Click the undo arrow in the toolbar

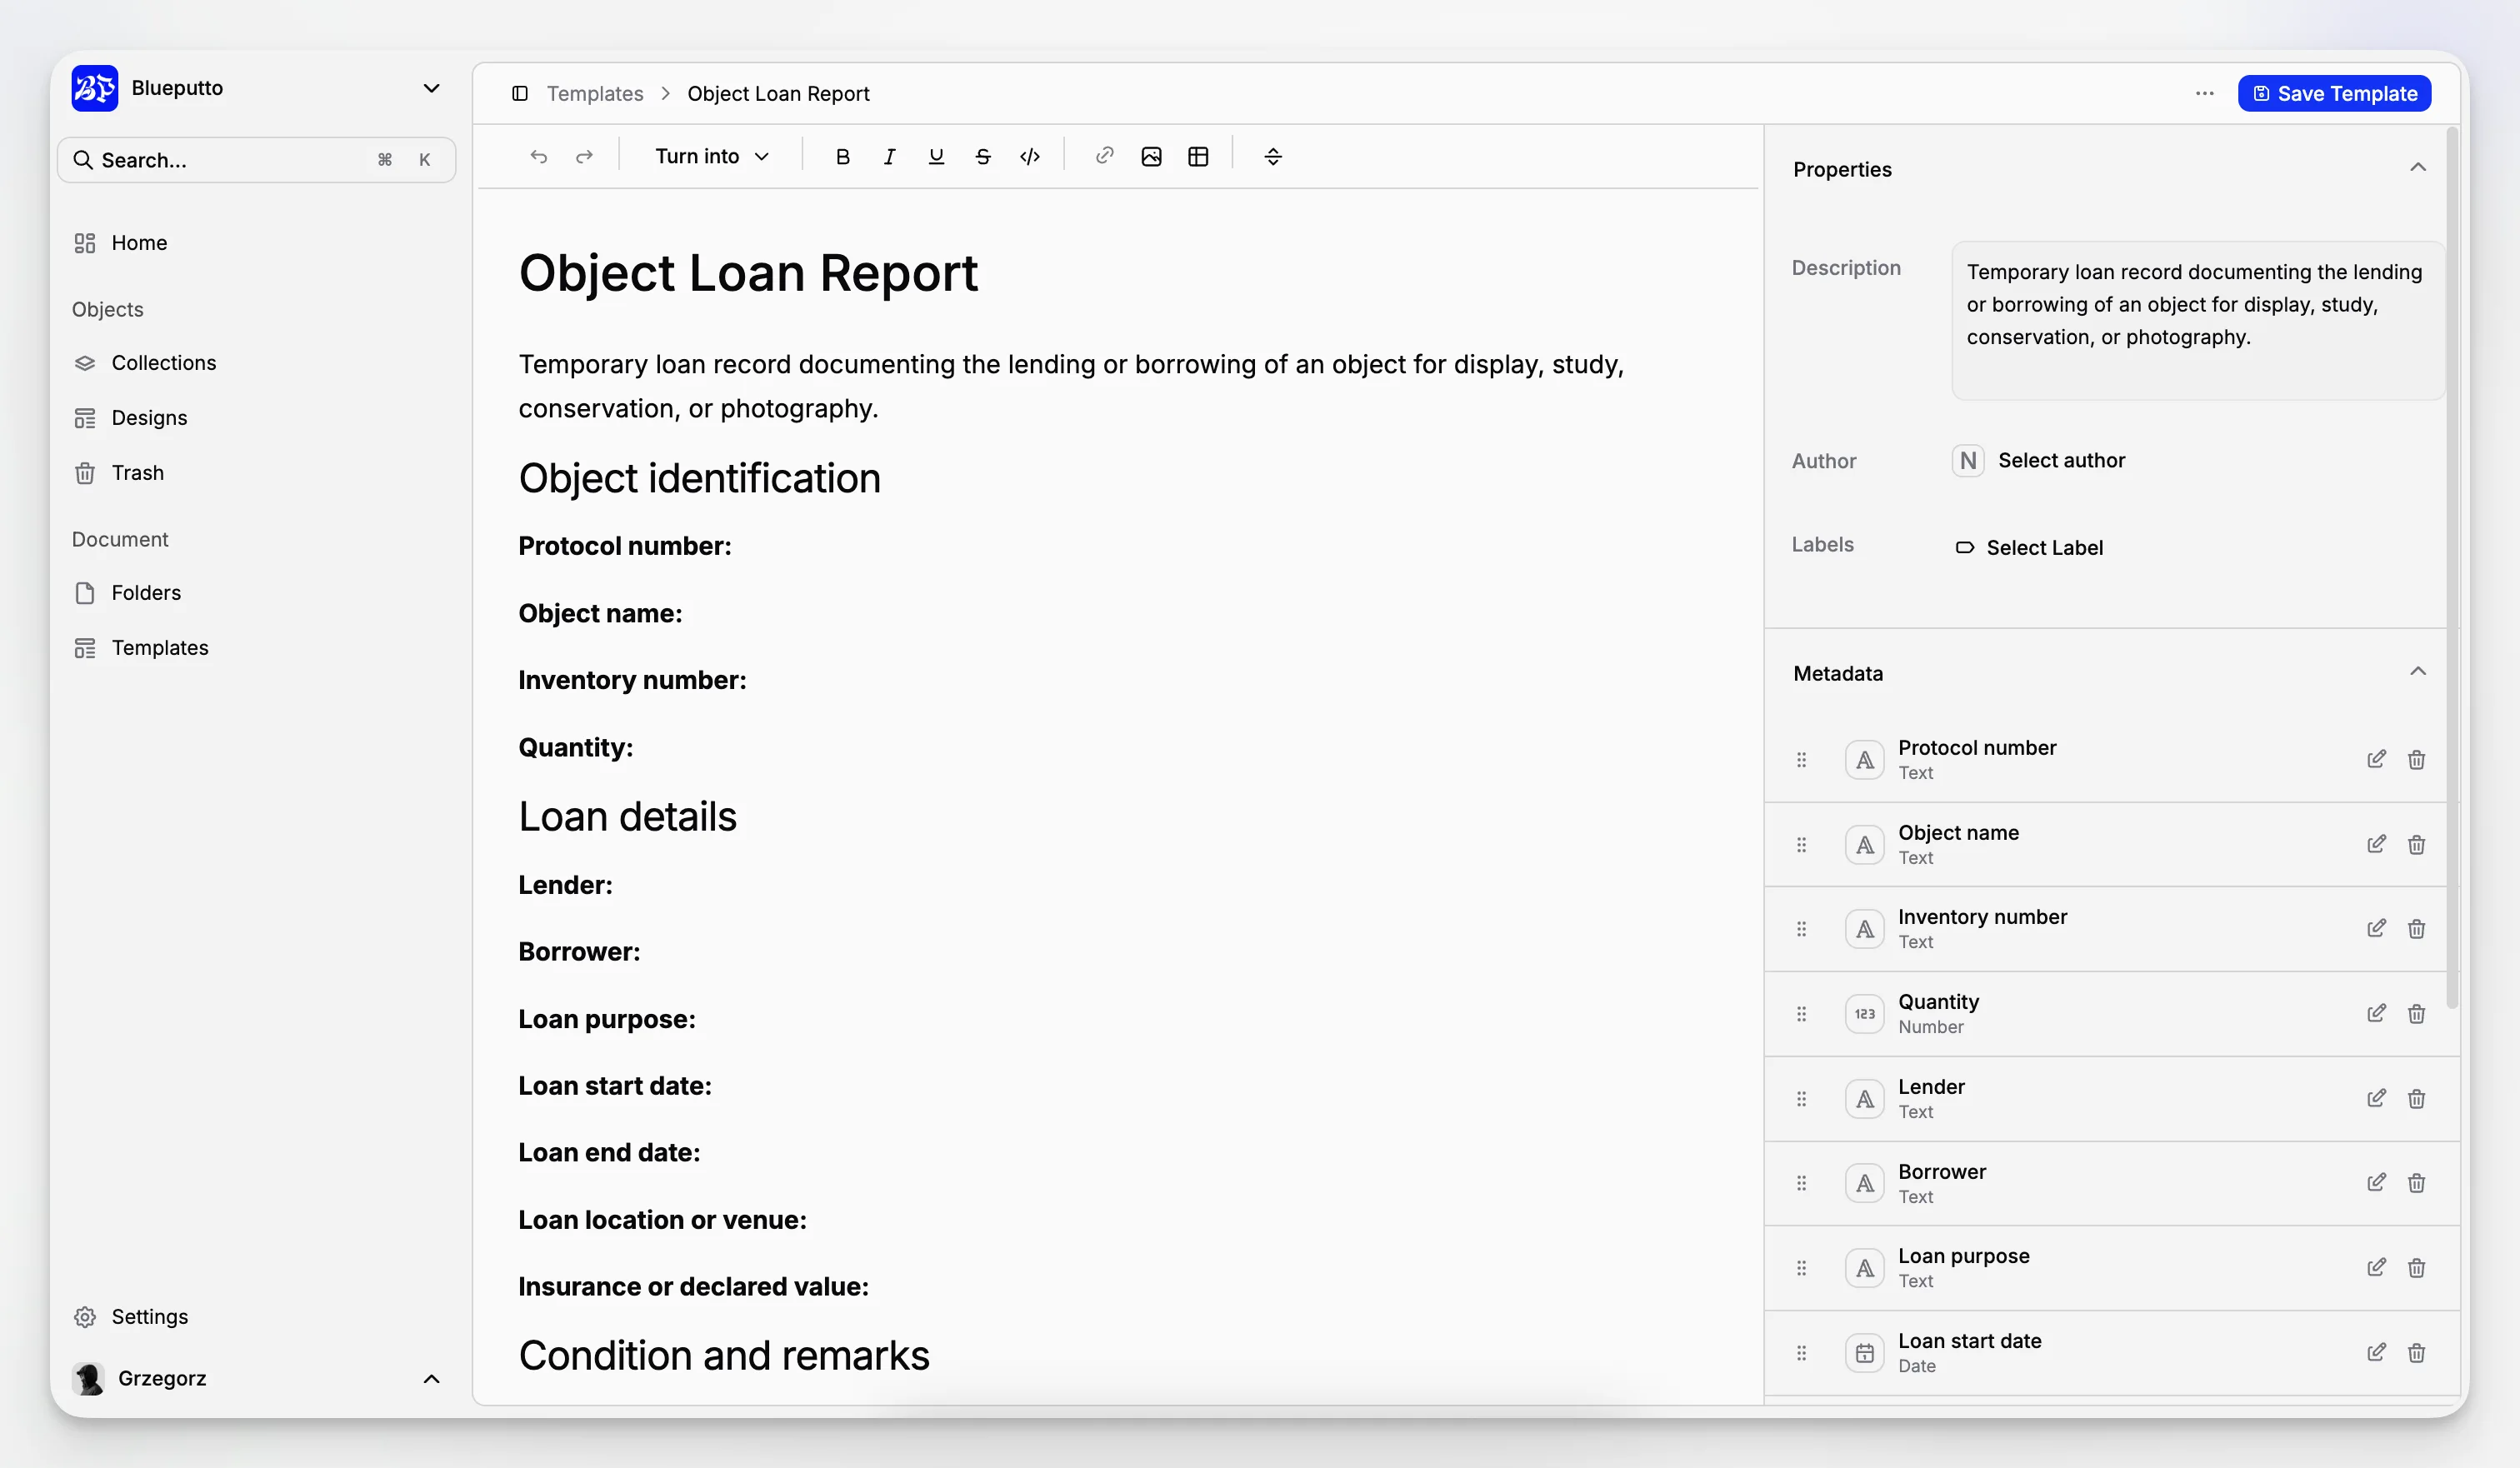[538, 156]
